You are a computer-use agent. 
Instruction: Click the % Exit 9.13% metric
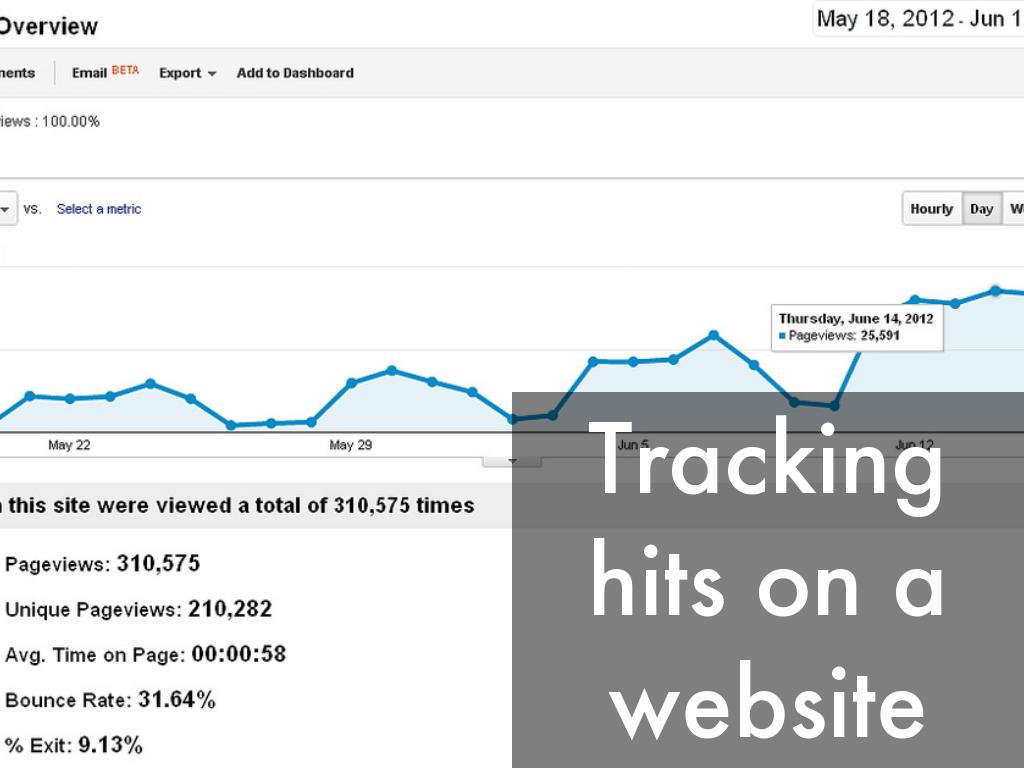(74, 745)
